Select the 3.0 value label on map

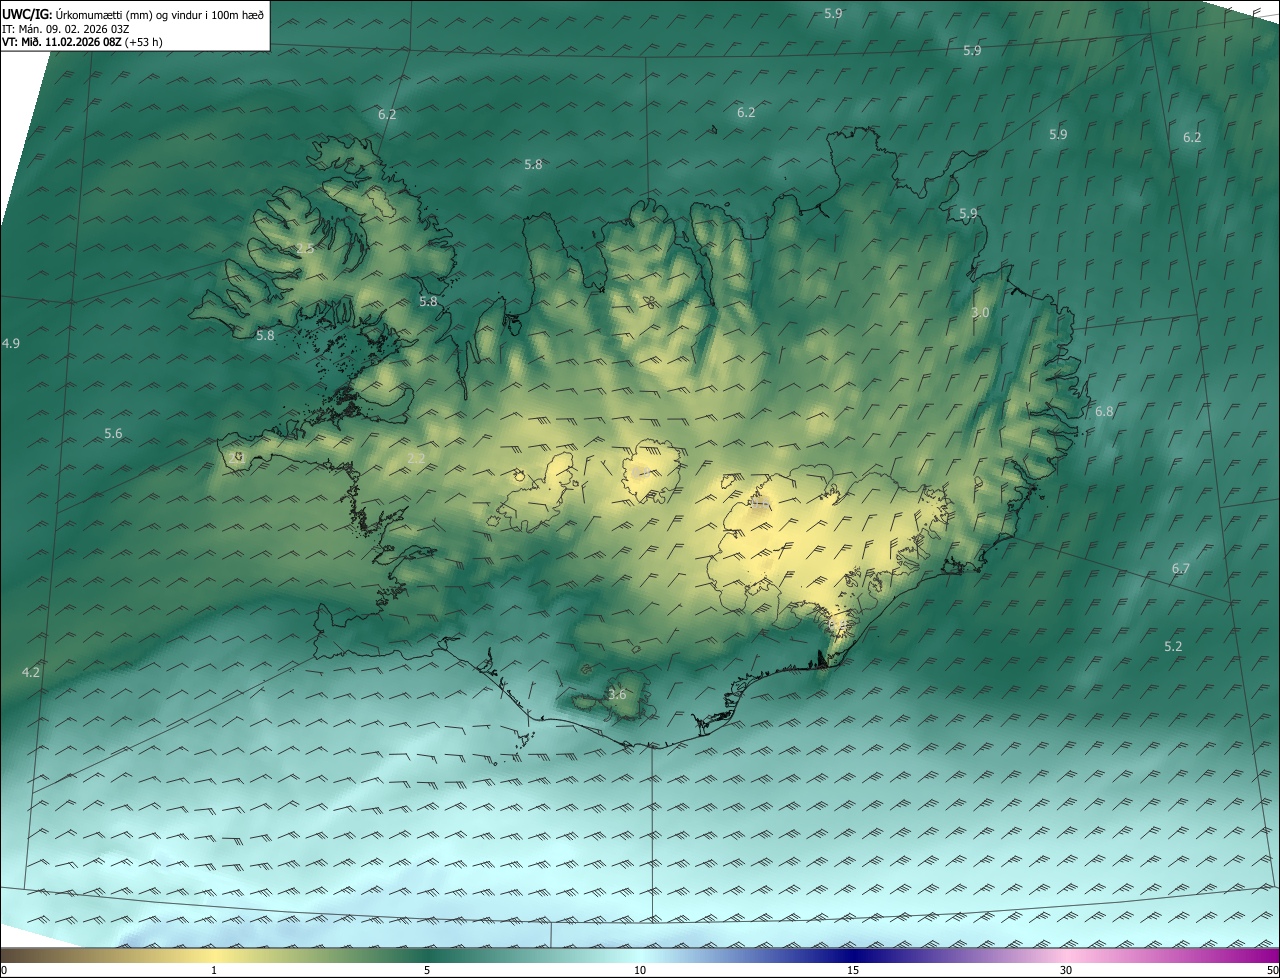[980, 312]
